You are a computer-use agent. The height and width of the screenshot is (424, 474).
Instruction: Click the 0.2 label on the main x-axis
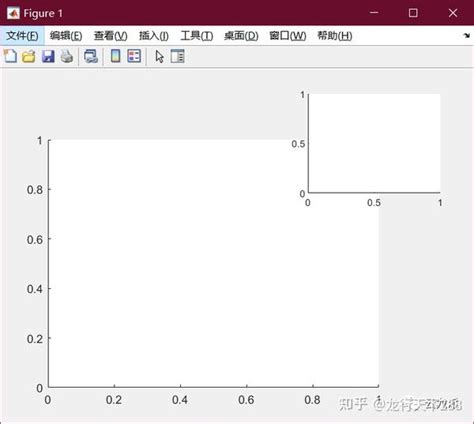(114, 400)
